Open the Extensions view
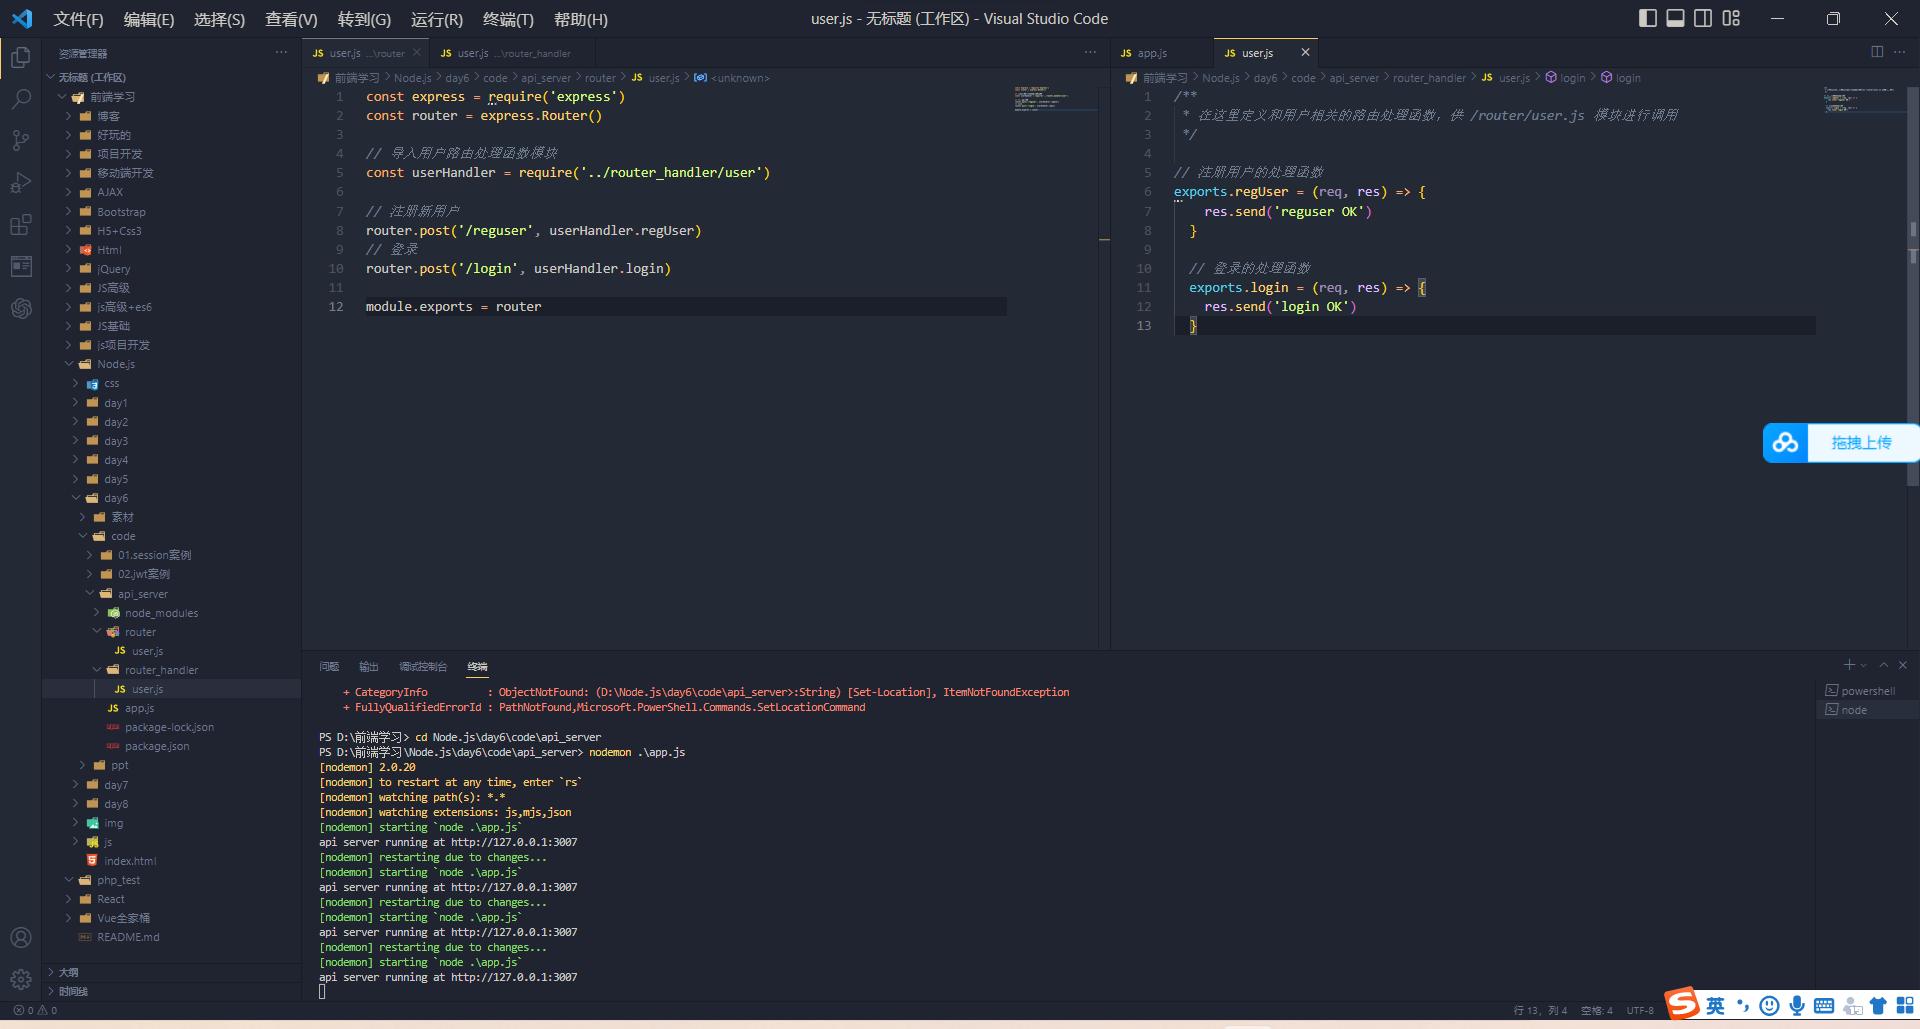1920x1029 pixels. (21, 224)
